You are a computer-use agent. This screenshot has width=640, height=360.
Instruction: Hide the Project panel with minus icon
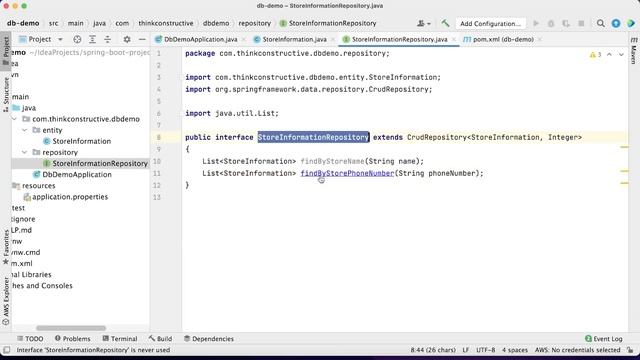[142, 39]
